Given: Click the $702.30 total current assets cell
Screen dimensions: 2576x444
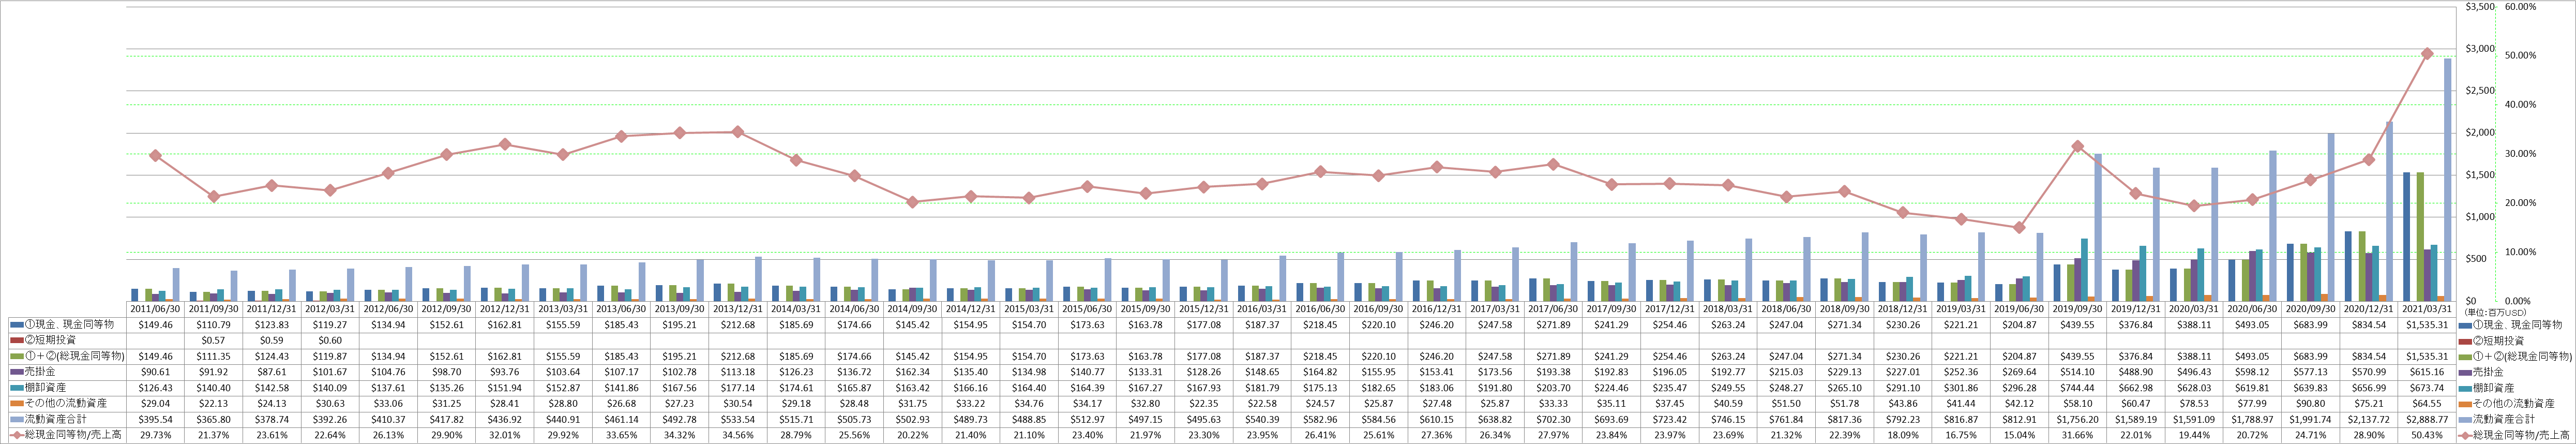Looking at the screenshot, I should pyautogui.click(x=1553, y=419).
